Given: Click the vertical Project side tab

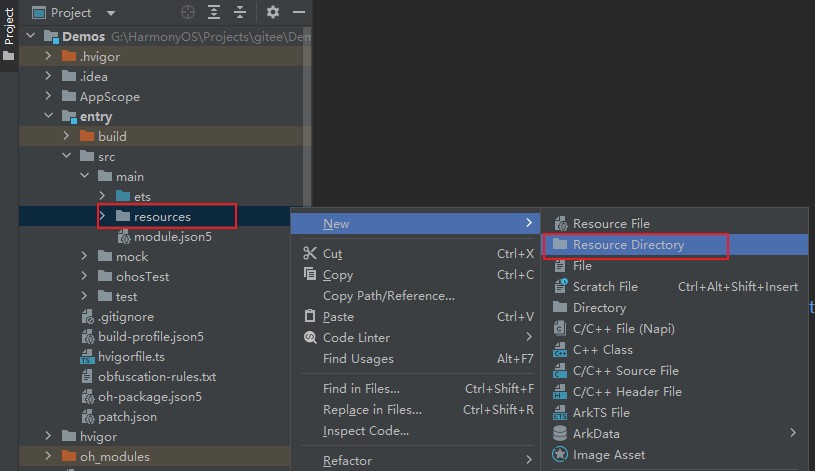Looking at the screenshot, I should click(x=9, y=28).
